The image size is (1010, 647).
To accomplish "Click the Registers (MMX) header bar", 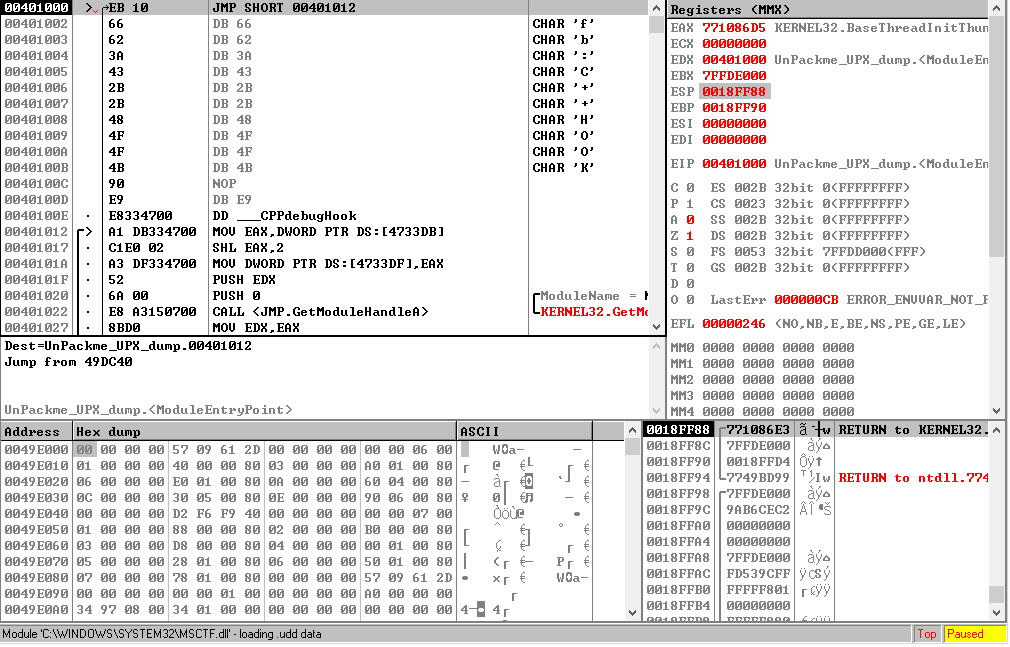I will coord(827,10).
